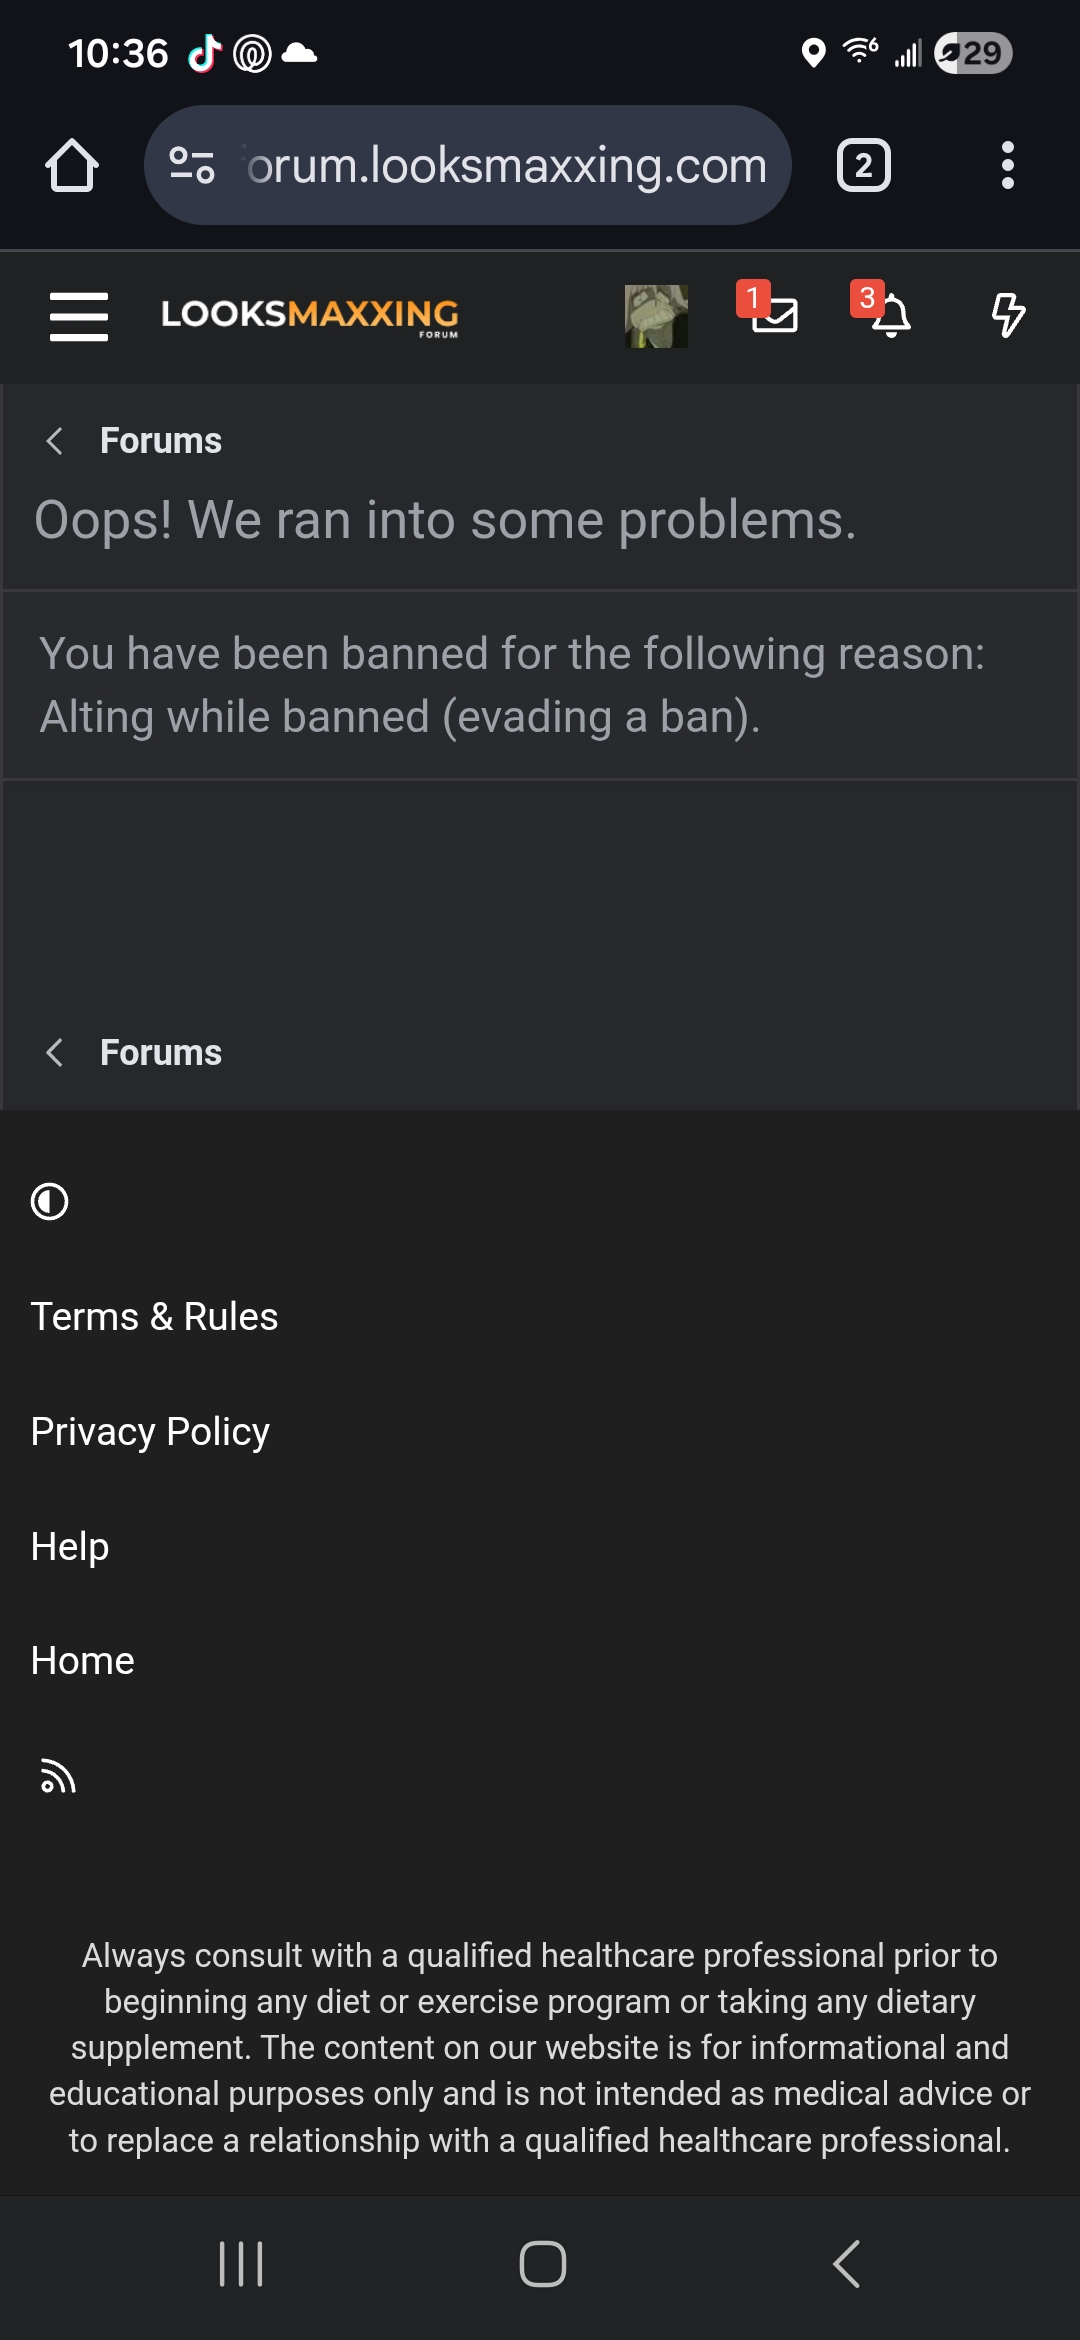This screenshot has height=2340, width=1080.
Task: Go back to Forums via top breadcrumb
Action: (x=160, y=441)
